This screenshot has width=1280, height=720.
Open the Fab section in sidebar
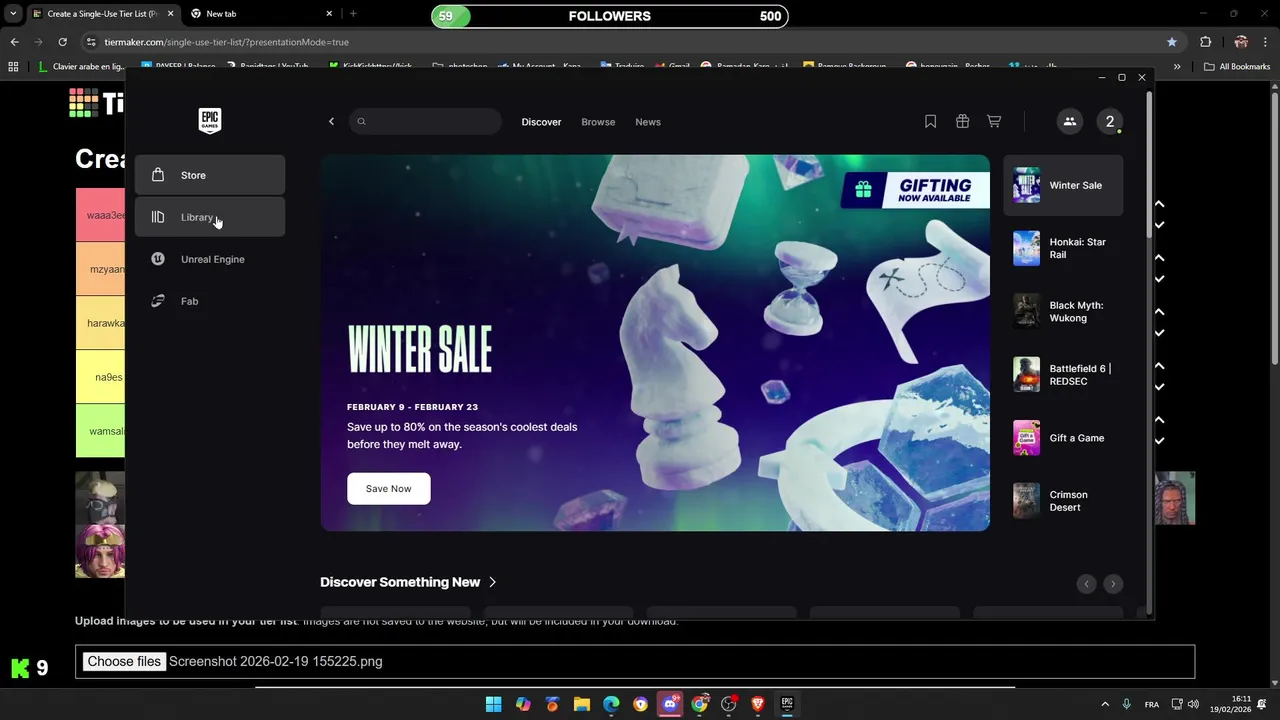coord(210,301)
